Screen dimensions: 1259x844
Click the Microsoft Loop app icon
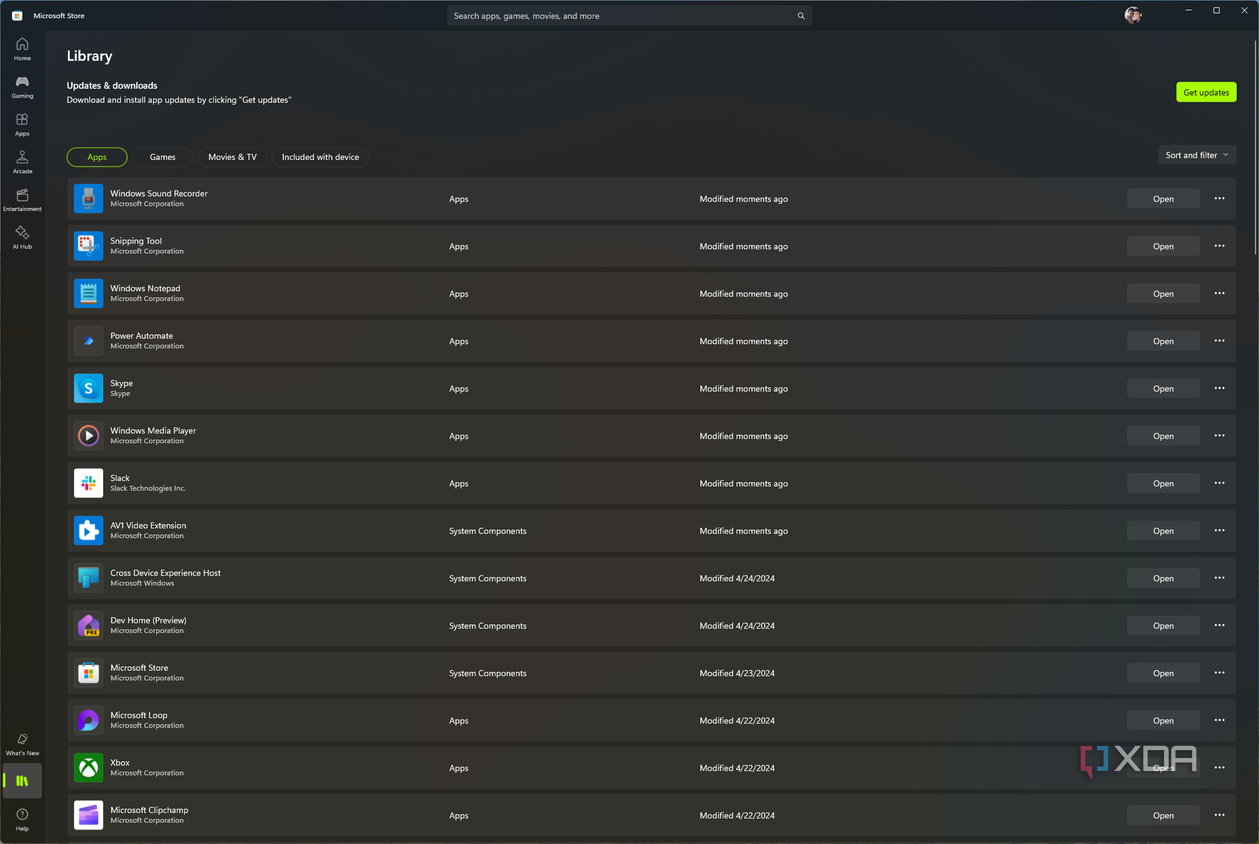click(x=88, y=720)
